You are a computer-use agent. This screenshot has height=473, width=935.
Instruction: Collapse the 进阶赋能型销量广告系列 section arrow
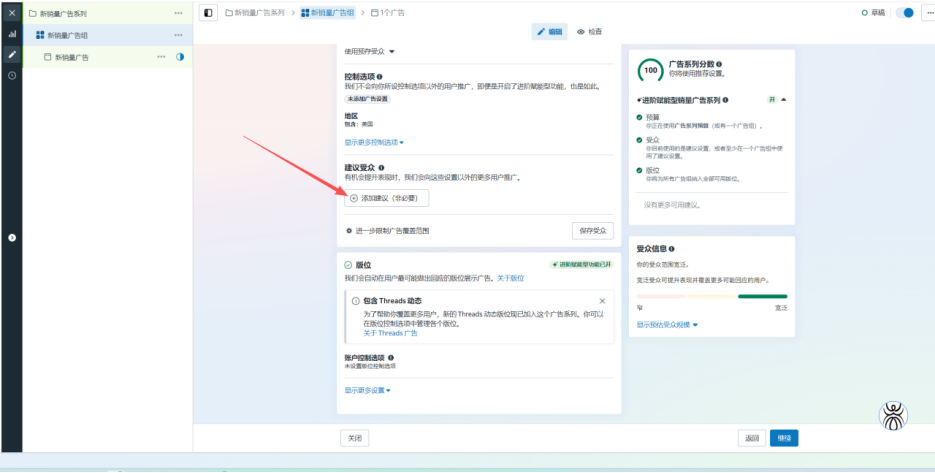(x=784, y=100)
